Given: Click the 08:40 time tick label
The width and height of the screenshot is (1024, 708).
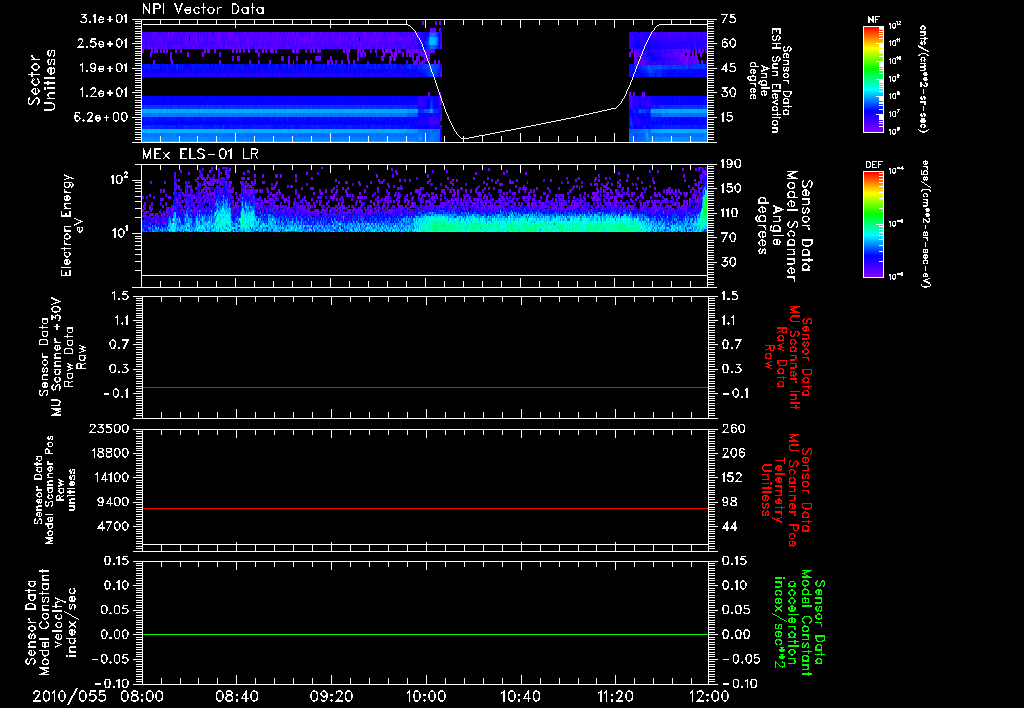Looking at the screenshot, I should pyautogui.click(x=236, y=696).
